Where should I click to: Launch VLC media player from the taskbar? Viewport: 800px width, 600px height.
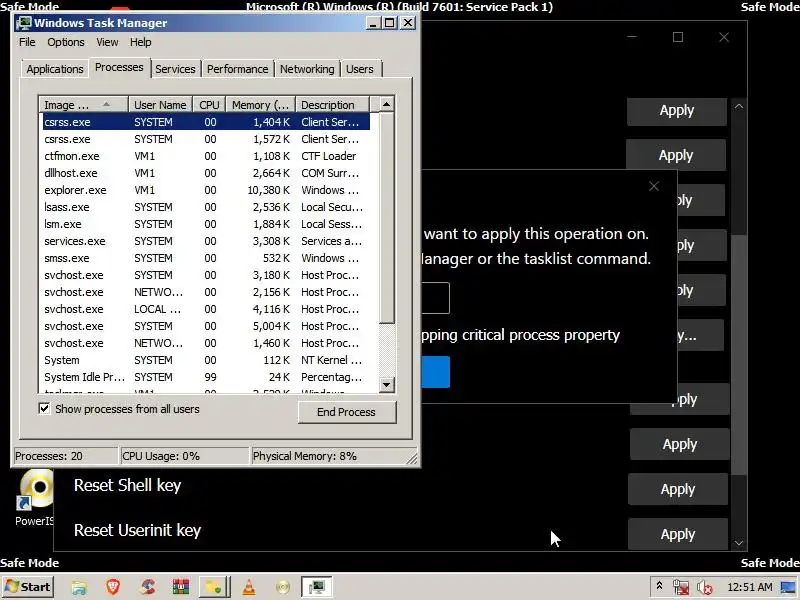(248, 587)
